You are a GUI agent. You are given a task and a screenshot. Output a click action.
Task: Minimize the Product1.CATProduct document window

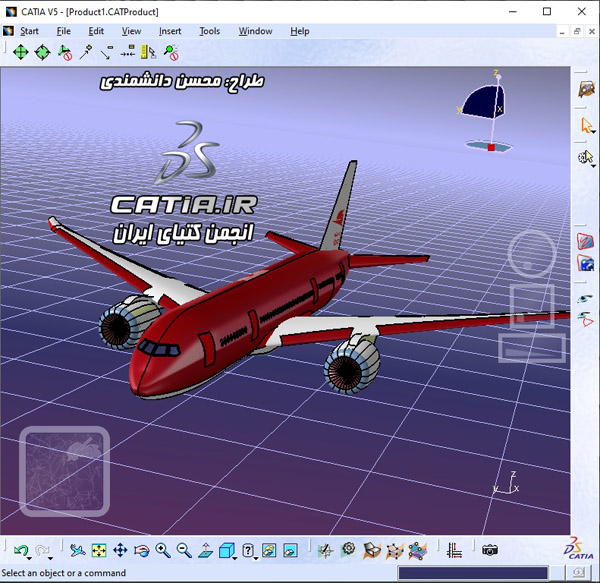(x=562, y=32)
